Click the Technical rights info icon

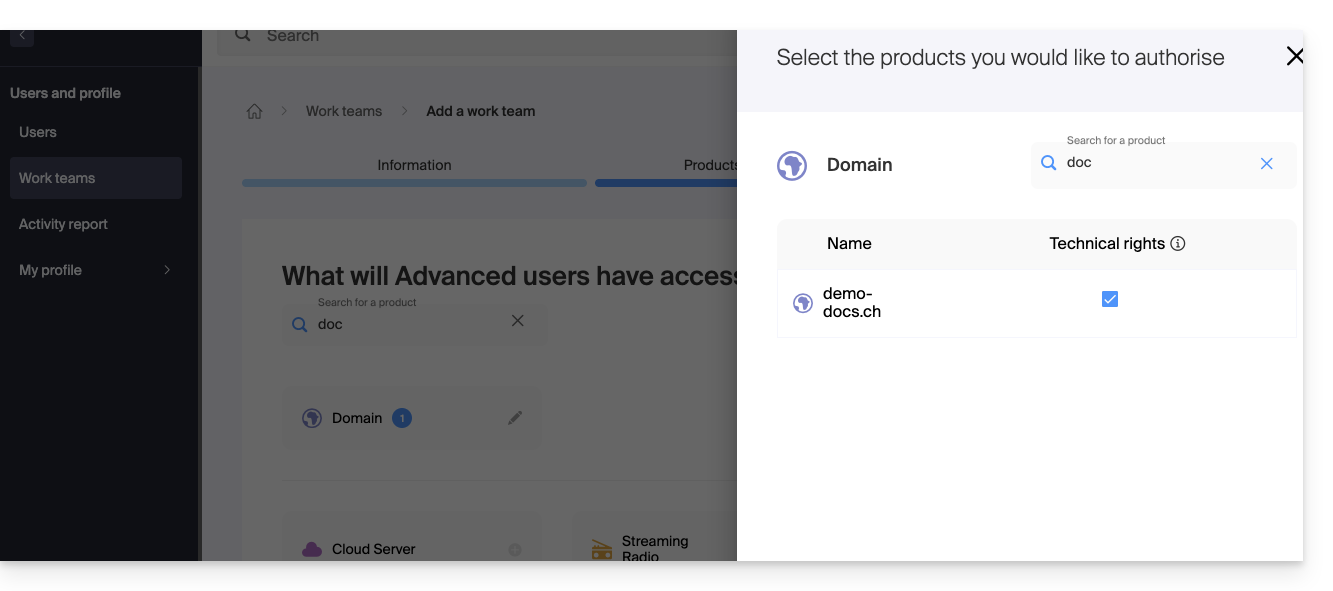click(1178, 244)
